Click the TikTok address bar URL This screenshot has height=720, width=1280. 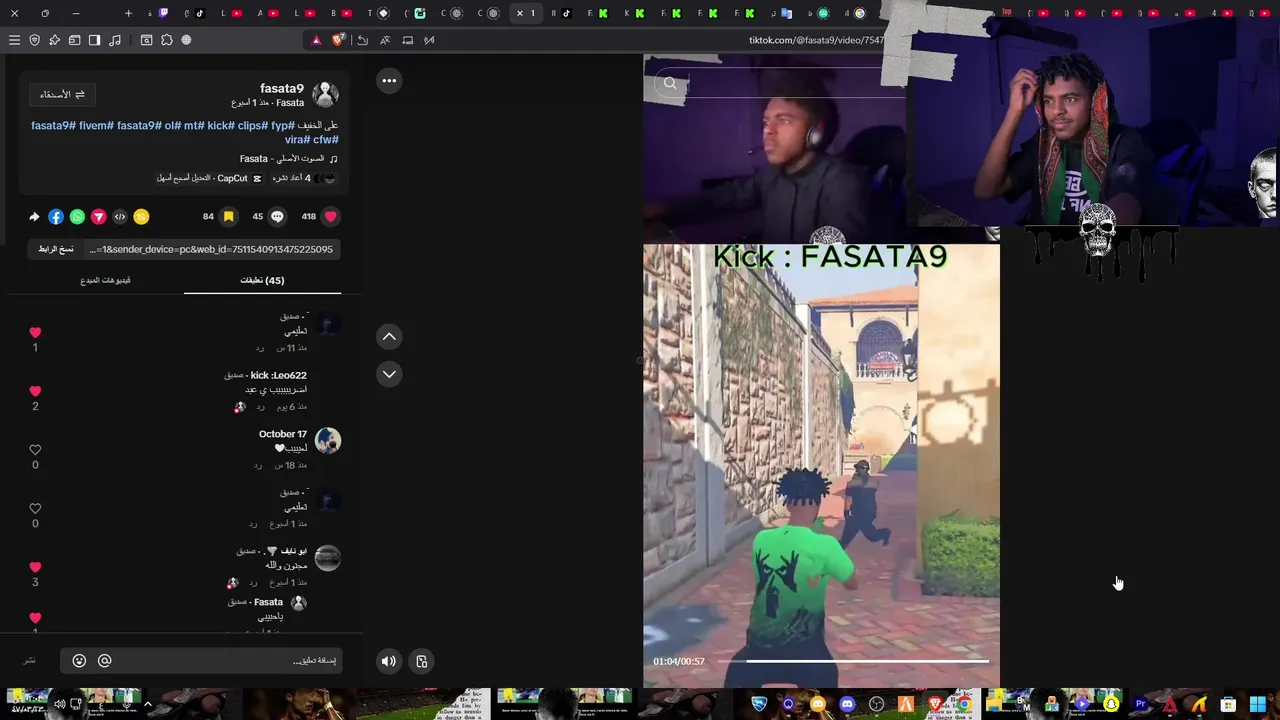click(816, 40)
